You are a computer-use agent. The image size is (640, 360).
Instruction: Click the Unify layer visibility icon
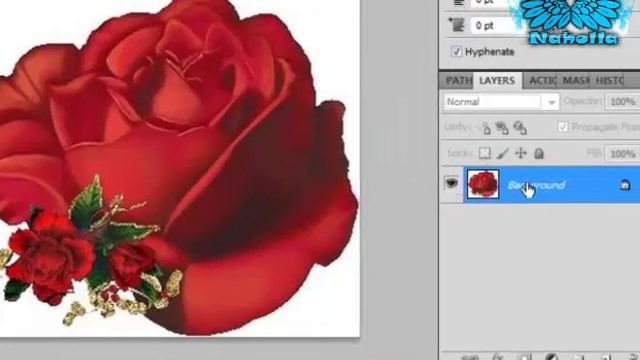(x=502, y=128)
